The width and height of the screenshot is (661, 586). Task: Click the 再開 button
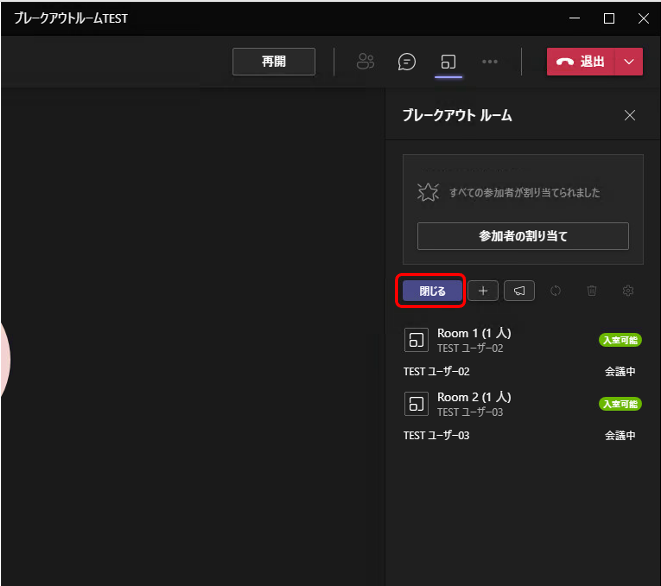tap(274, 62)
